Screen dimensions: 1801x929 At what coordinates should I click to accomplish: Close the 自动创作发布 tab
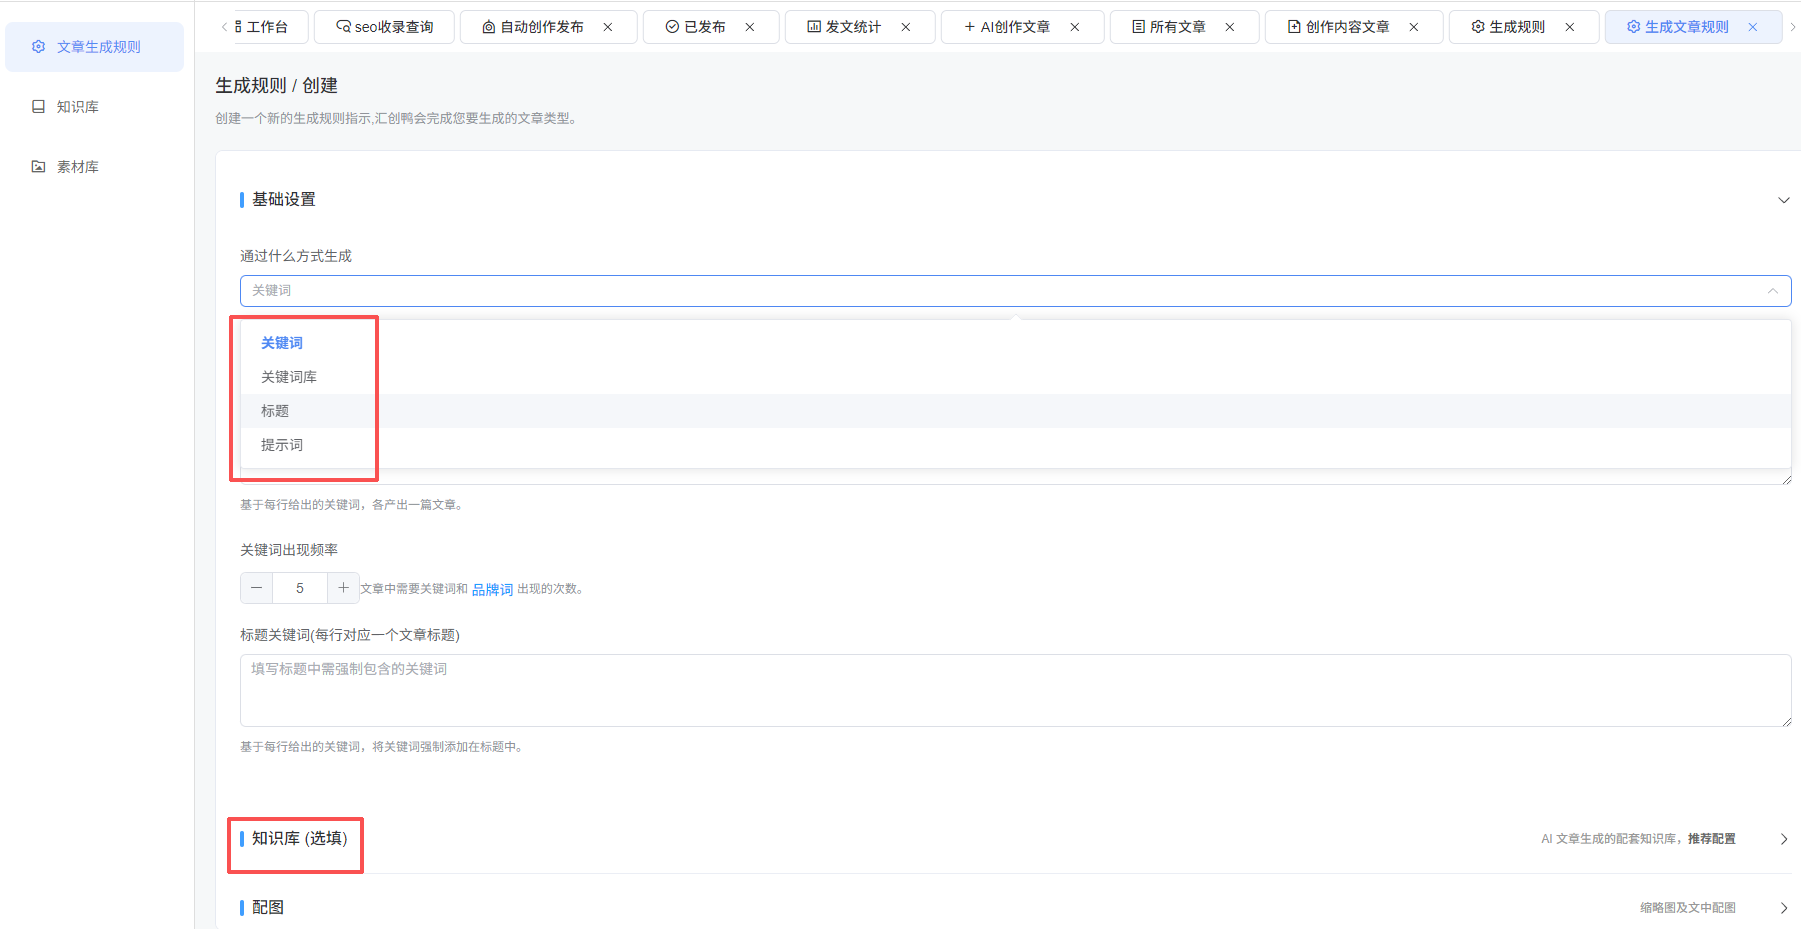coord(608,27)
